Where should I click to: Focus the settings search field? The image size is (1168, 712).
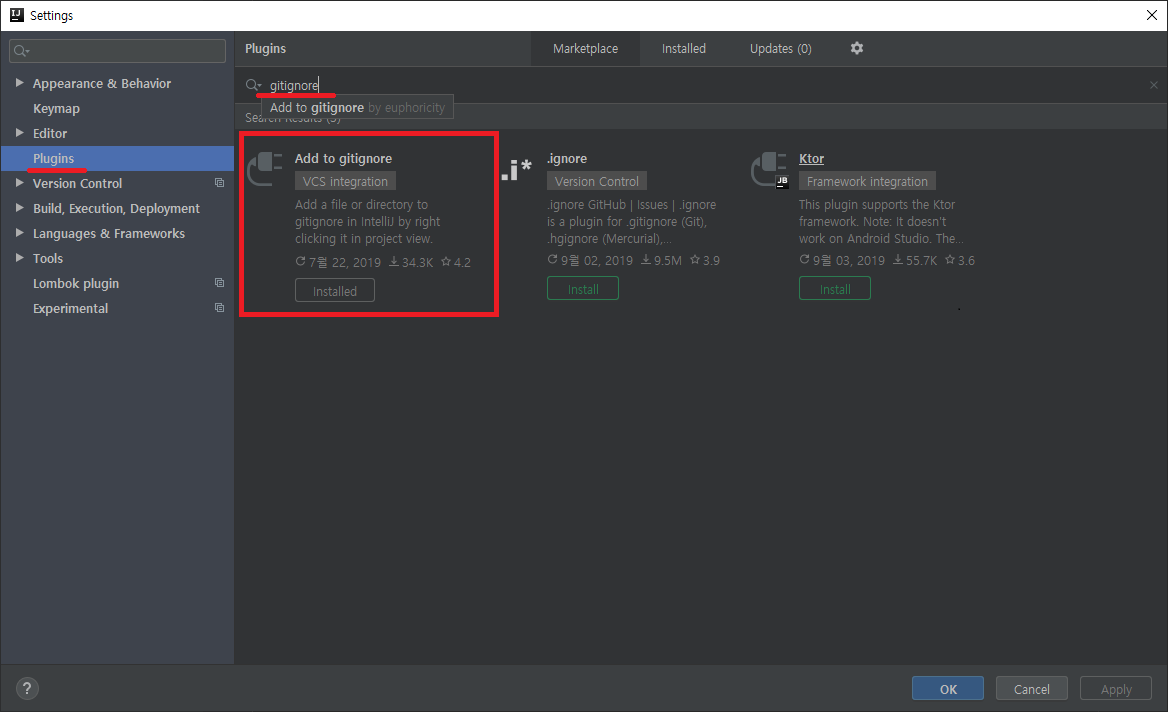(x=118, y=51)
